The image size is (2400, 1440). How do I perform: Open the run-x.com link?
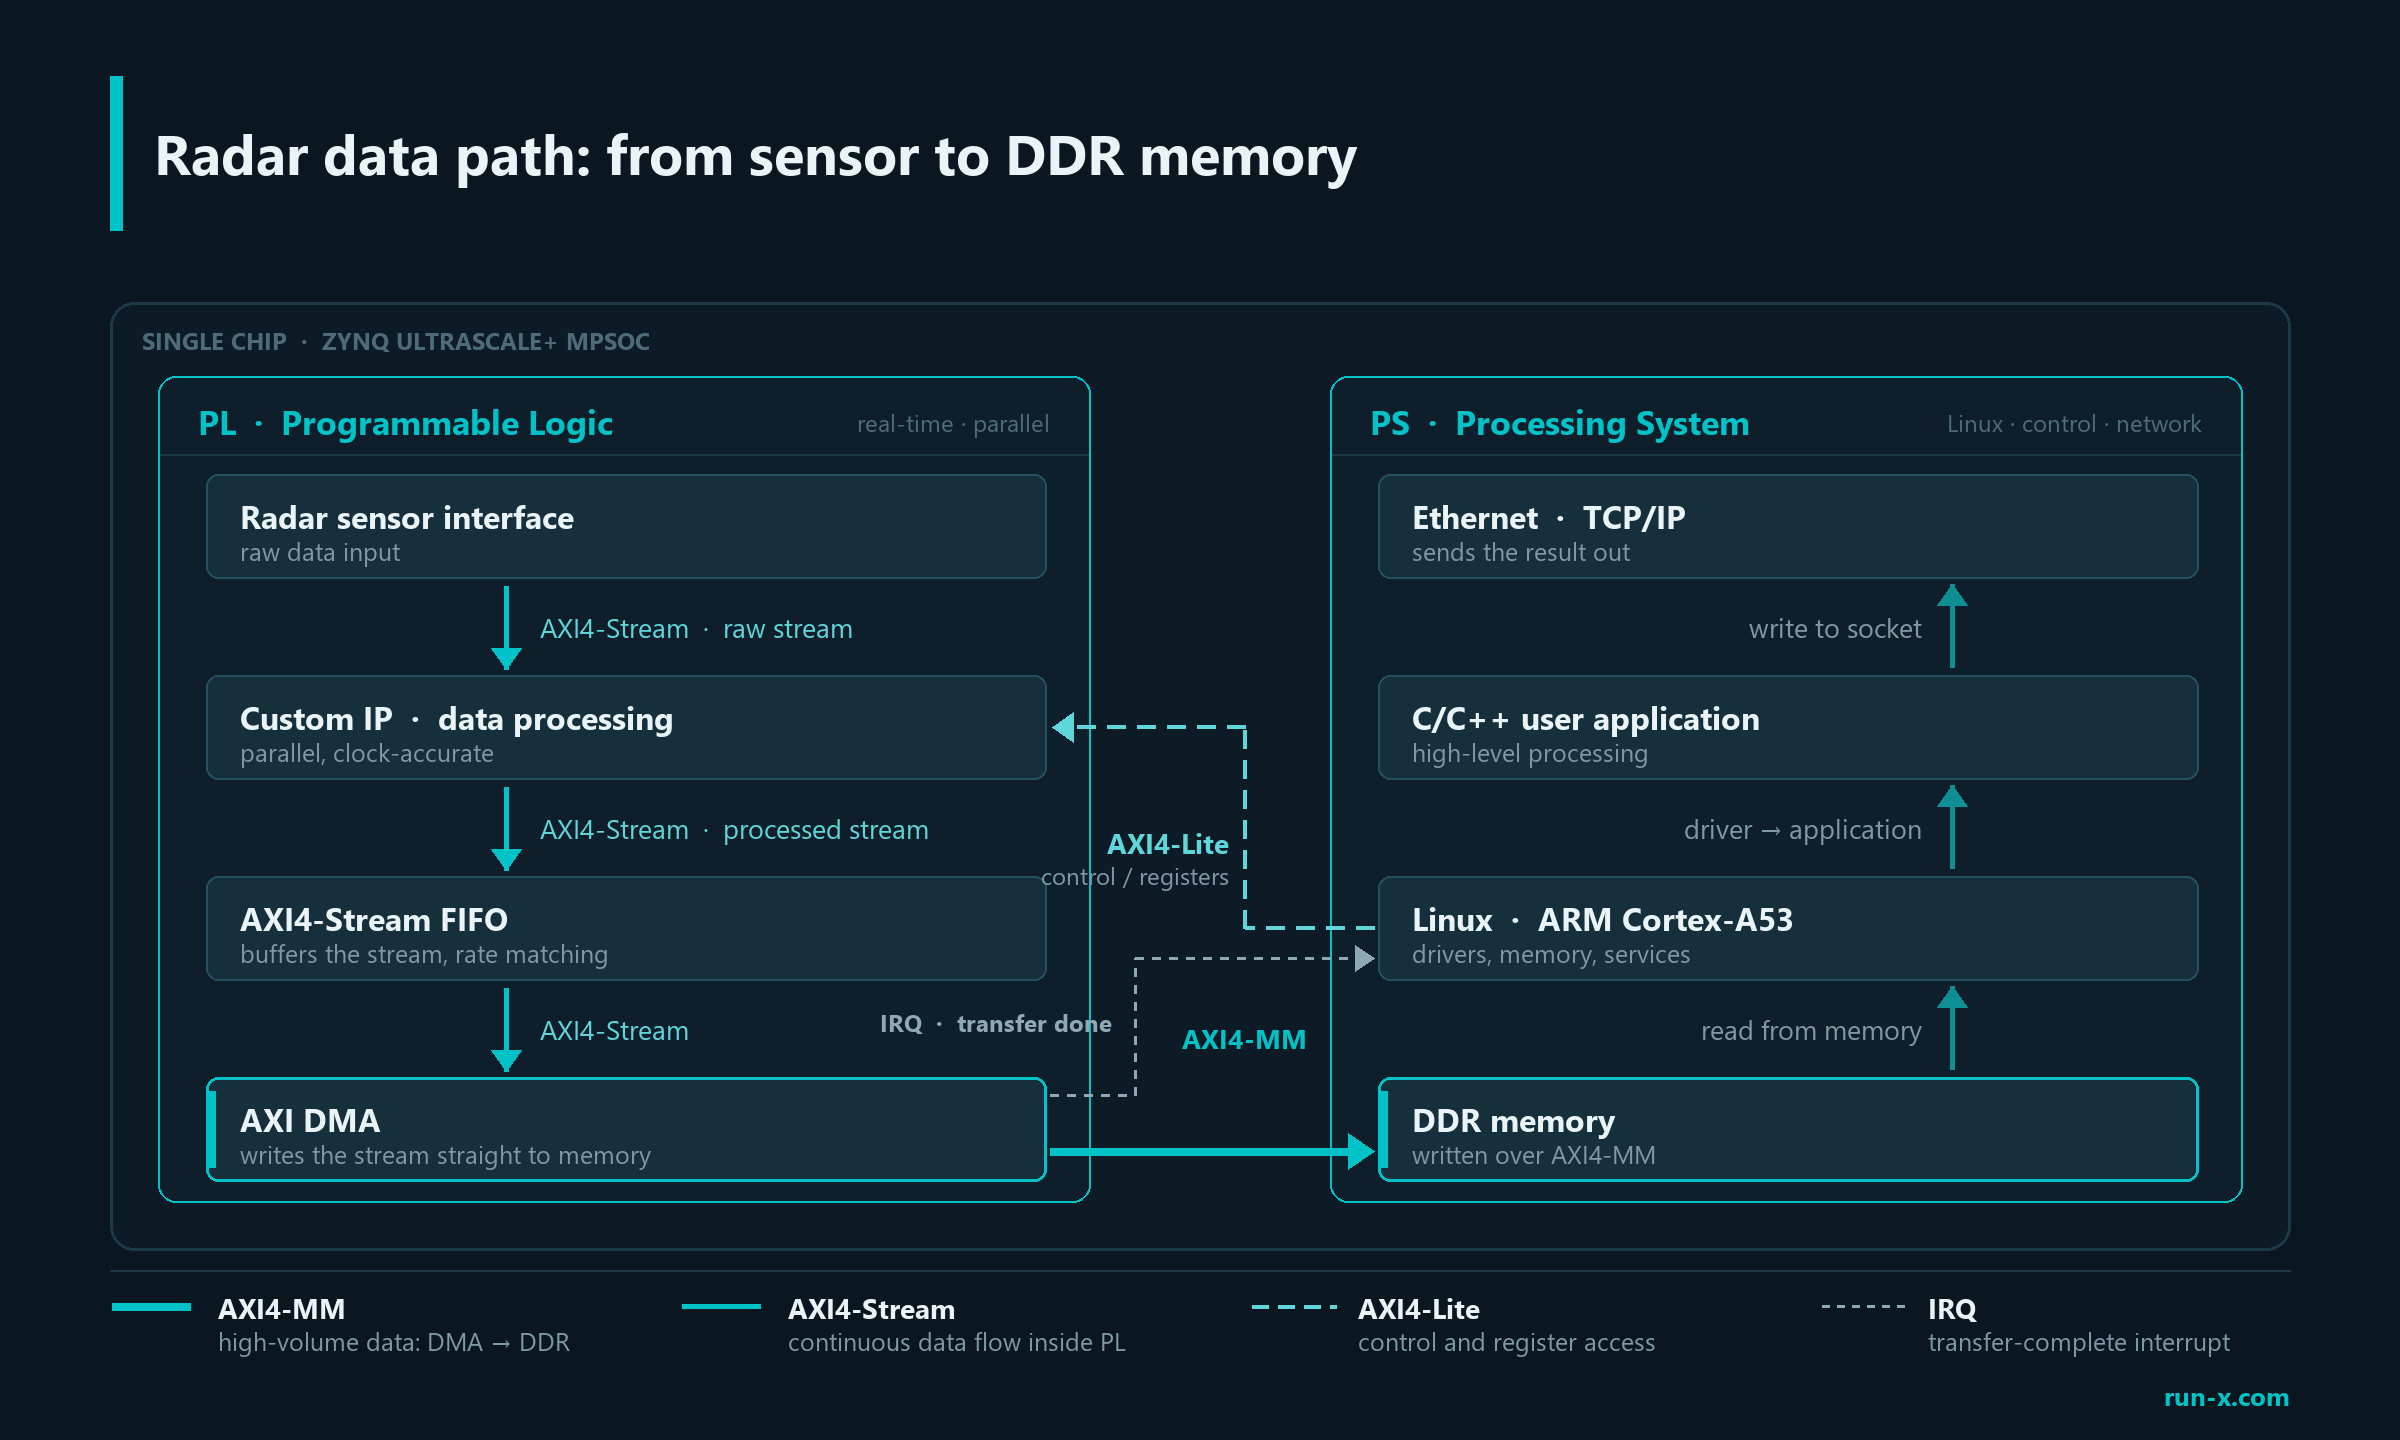click(x=2226, y=1398)
